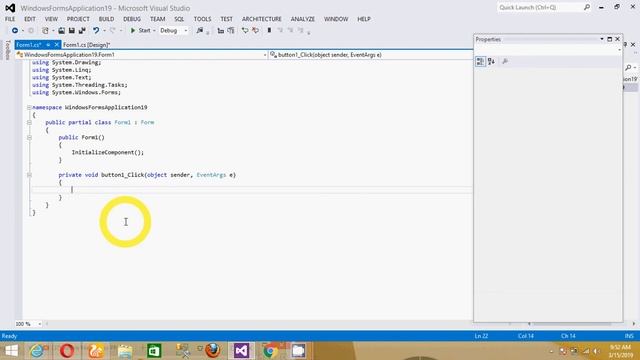The width and height of the screenshot is (640, 360).
Task: Open the EDIT menu
Action: pyautogui.click(x=30, y=19)
